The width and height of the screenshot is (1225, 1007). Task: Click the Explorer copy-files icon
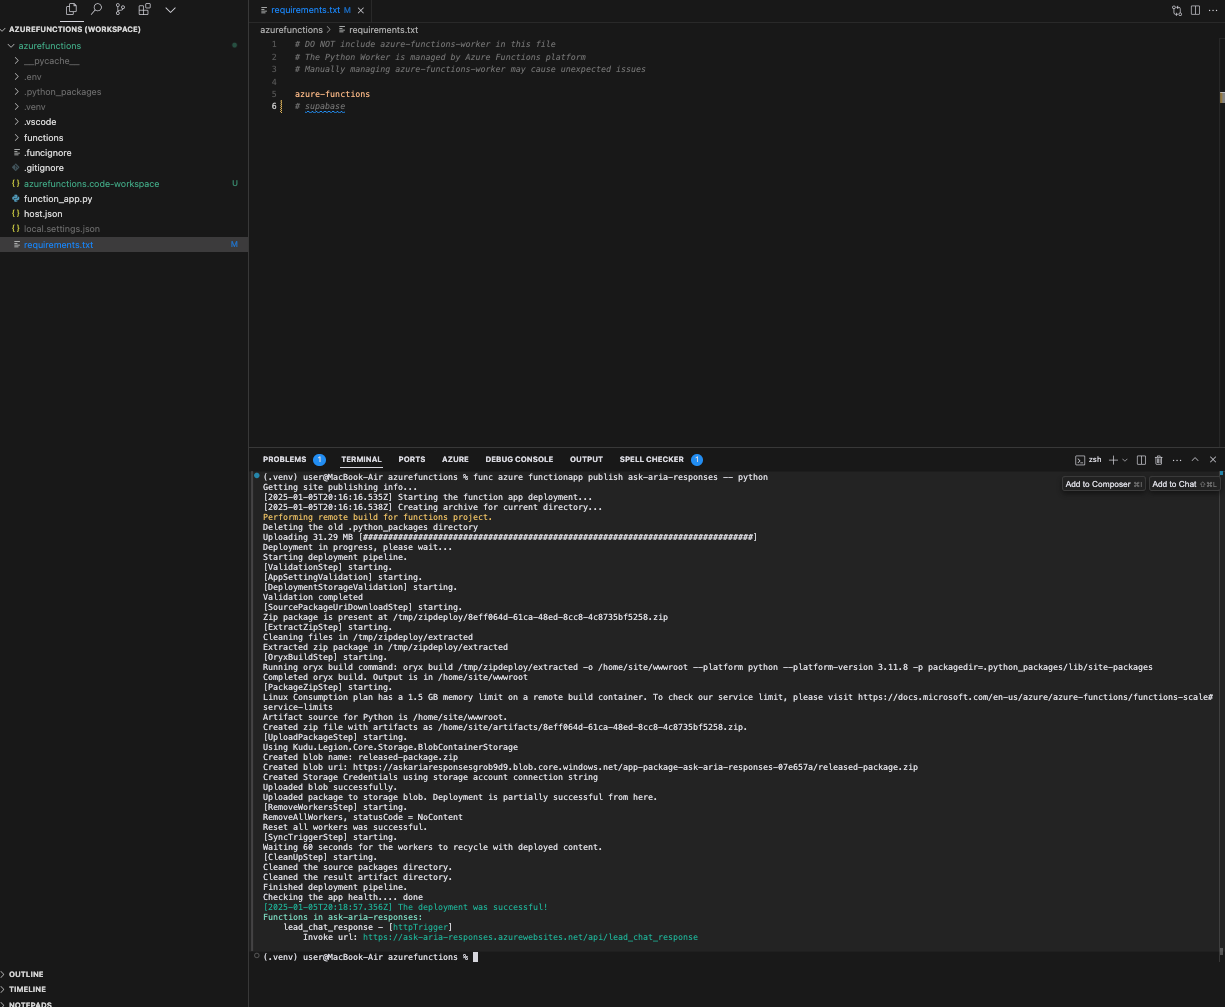click(x=70, y=9)
